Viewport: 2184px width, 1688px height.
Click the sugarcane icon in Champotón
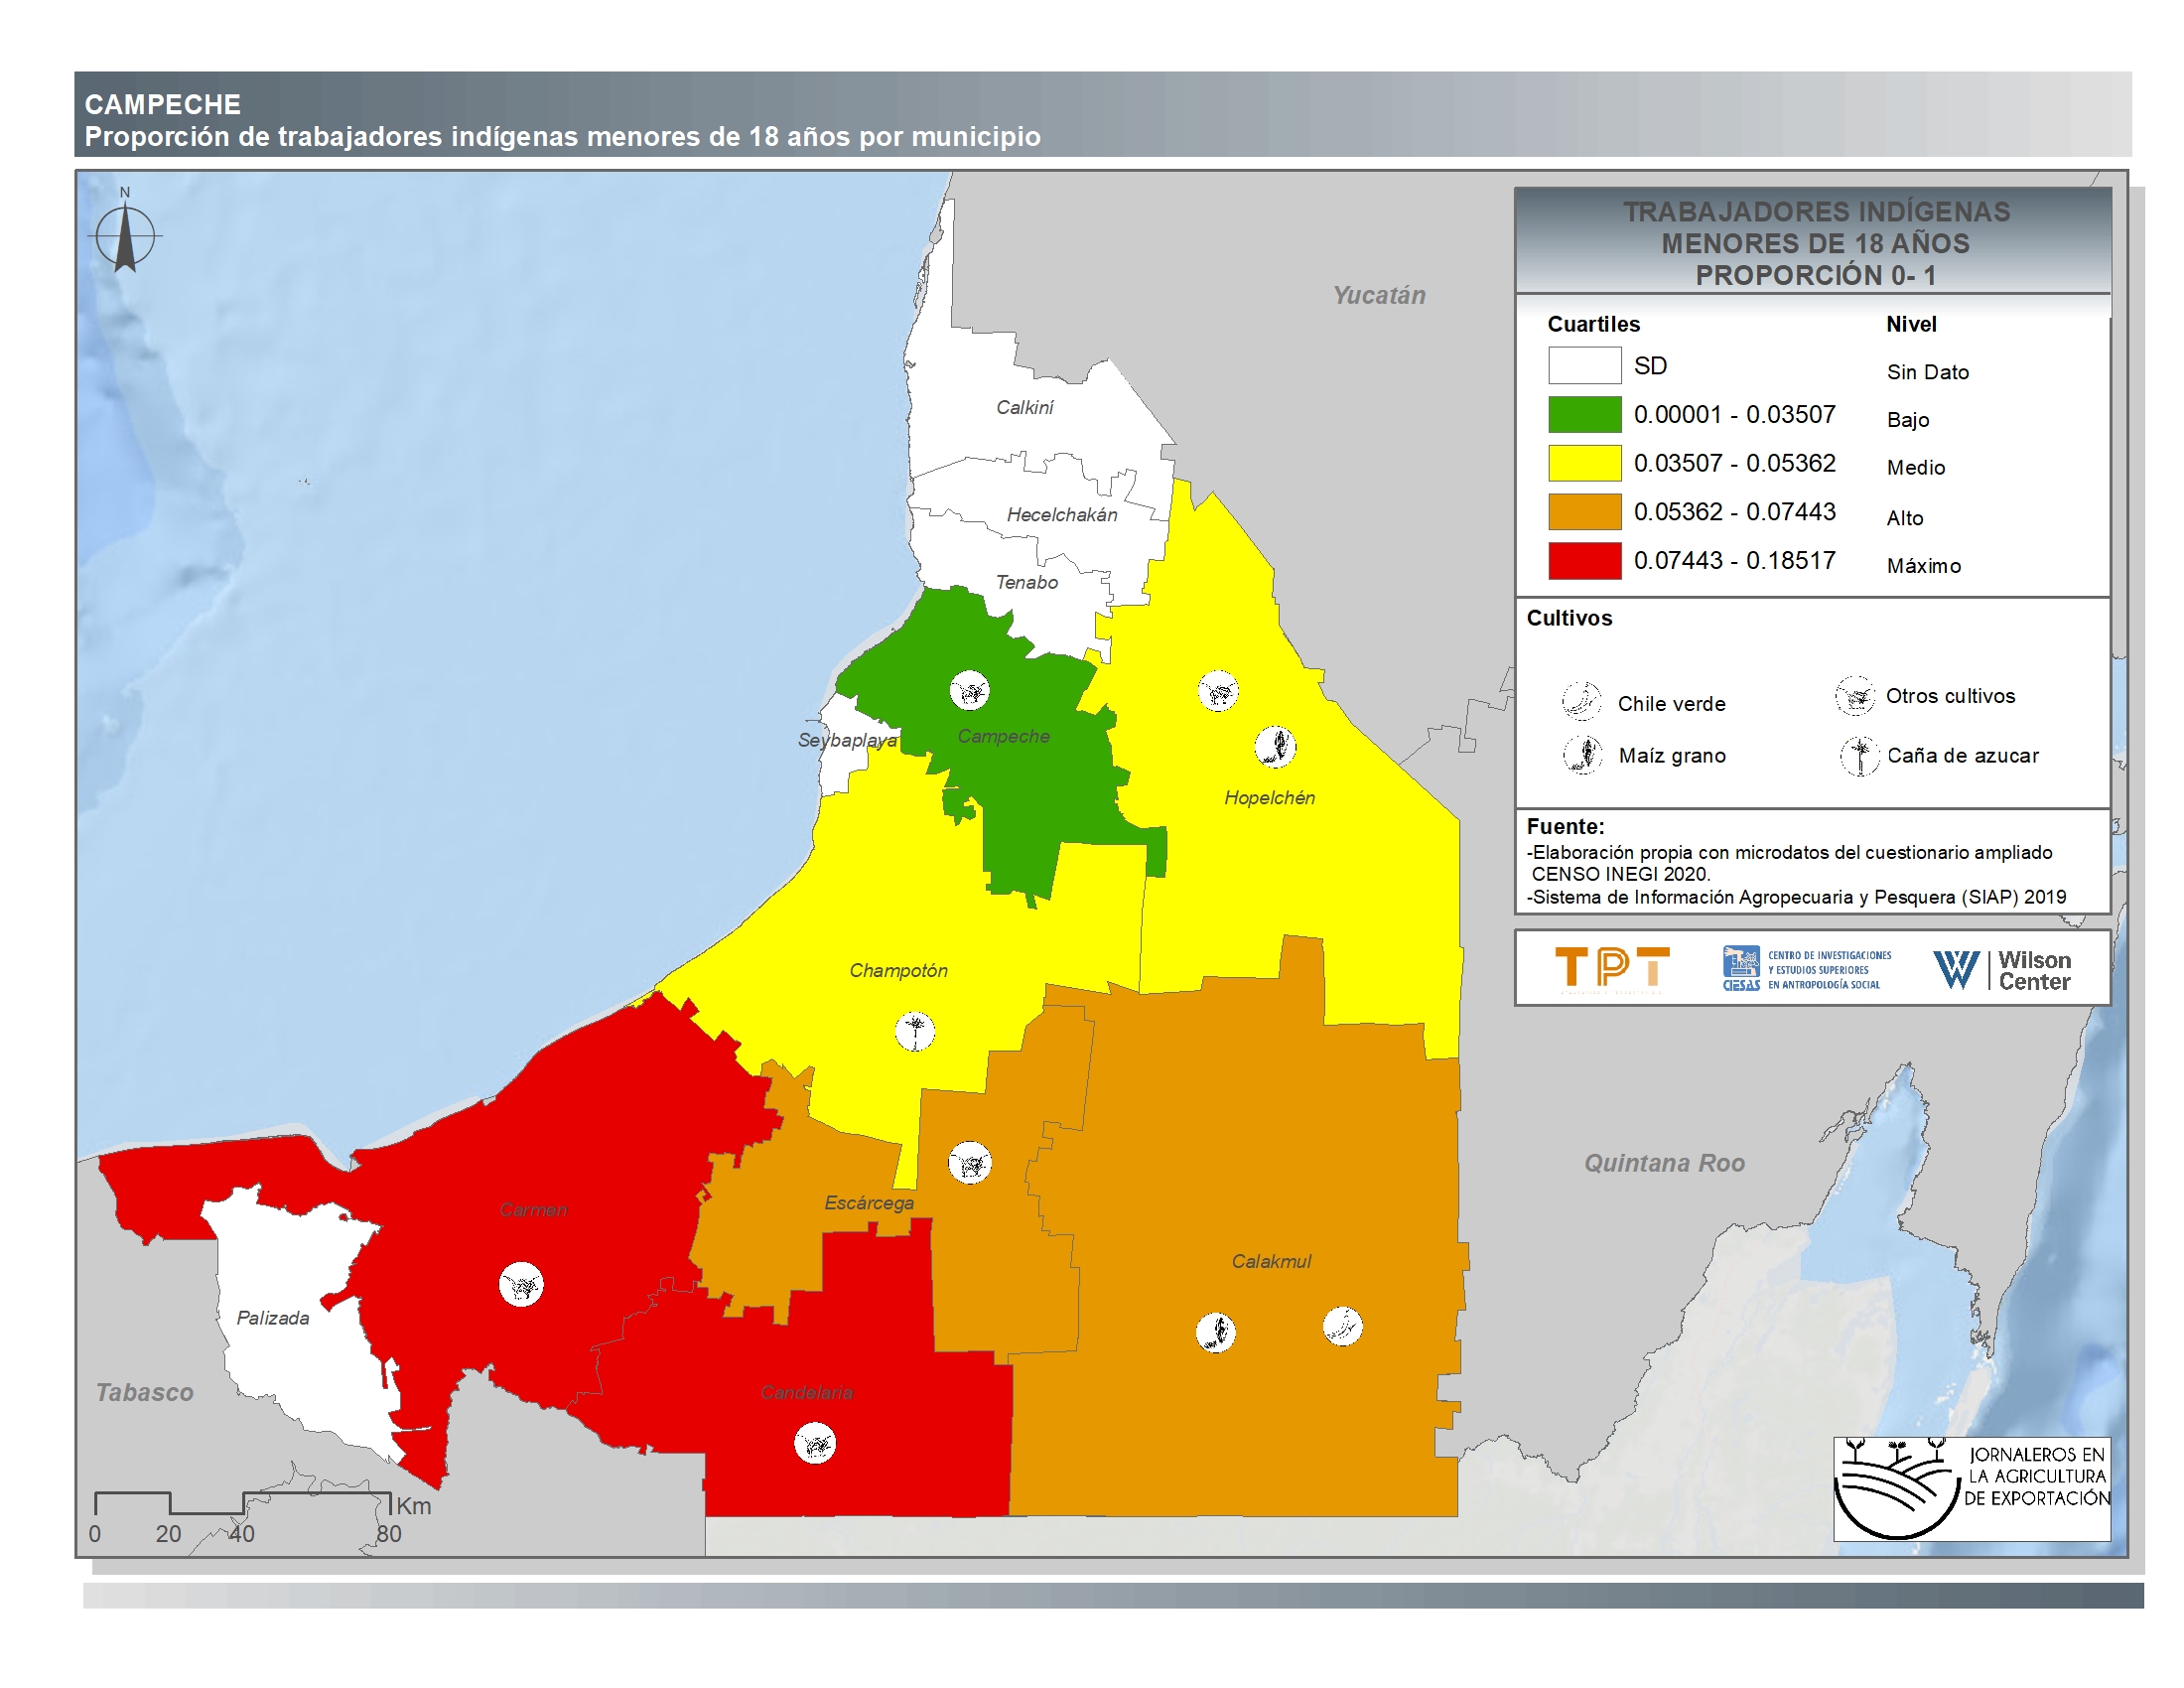click(914, 1031)
